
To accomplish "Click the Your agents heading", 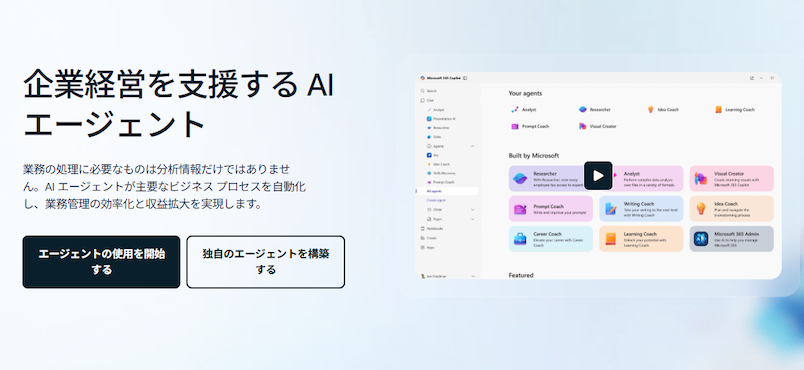I will click(x=525, y=93).
